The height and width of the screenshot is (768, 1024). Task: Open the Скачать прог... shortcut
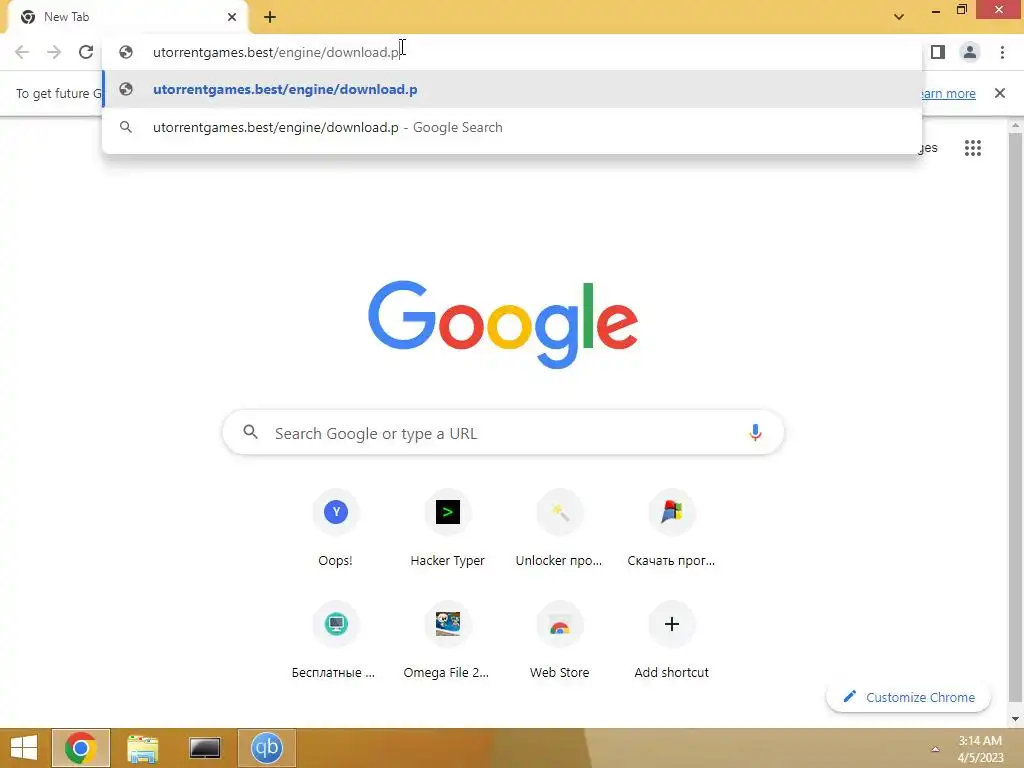pos(671,529)
